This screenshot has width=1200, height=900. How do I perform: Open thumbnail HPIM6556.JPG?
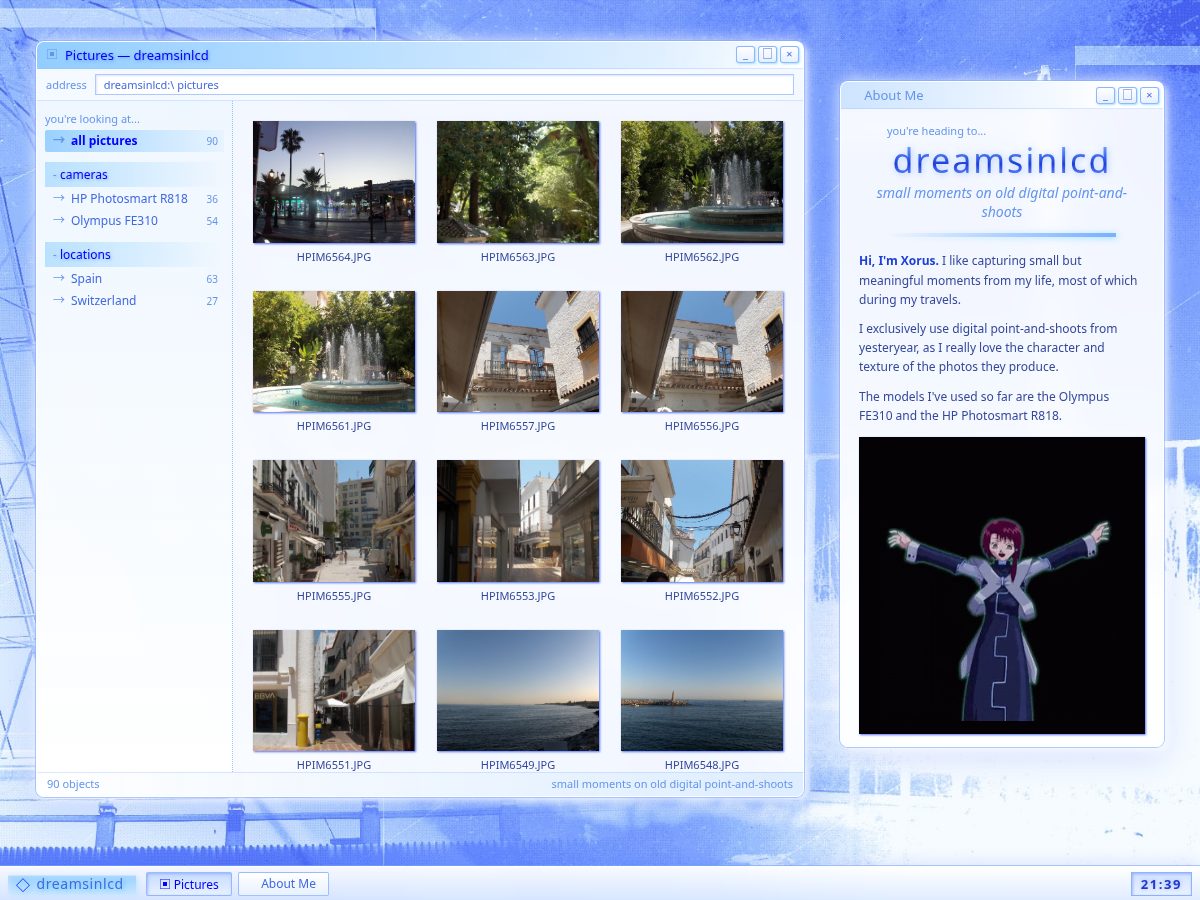coord(702,352)
